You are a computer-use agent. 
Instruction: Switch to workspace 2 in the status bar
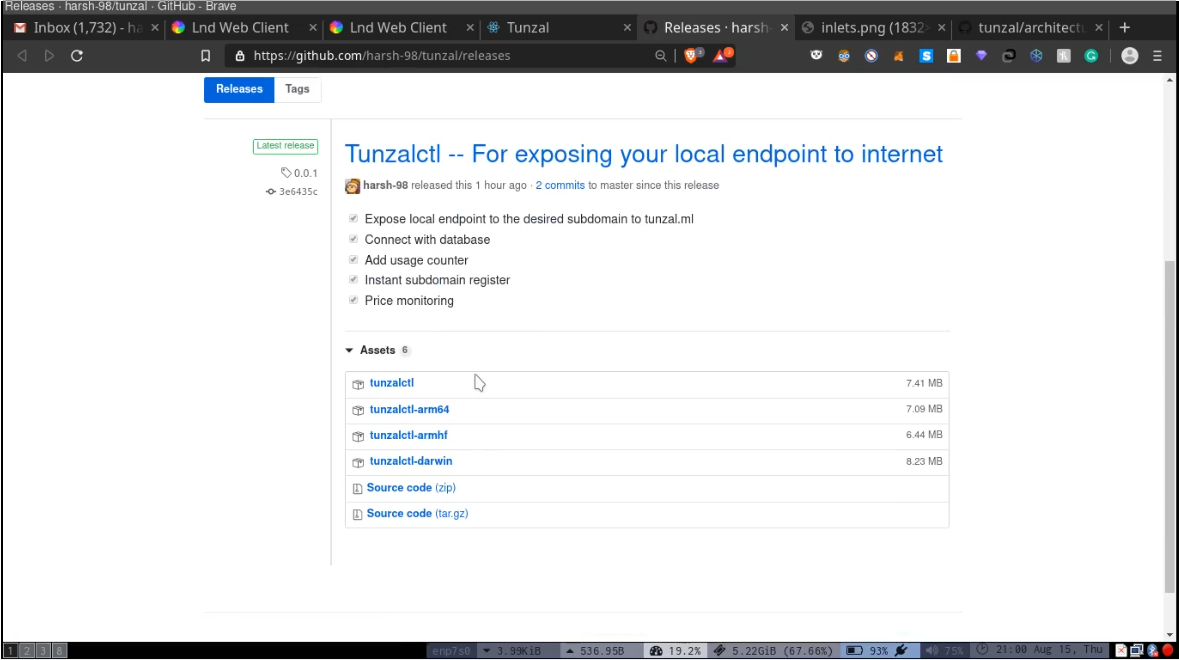tap(26, 651)
